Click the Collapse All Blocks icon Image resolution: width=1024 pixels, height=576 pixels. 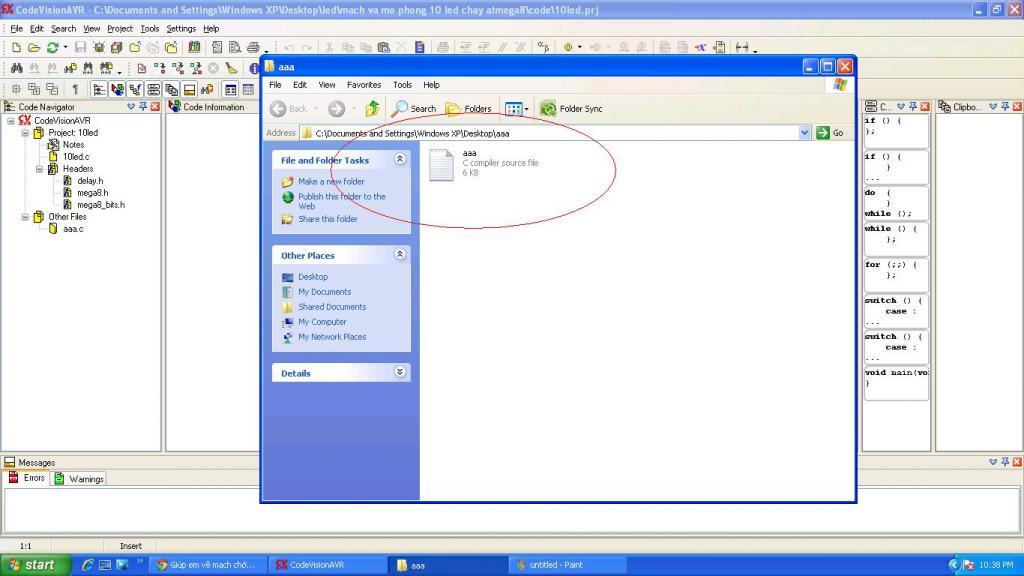coord(52,89)
